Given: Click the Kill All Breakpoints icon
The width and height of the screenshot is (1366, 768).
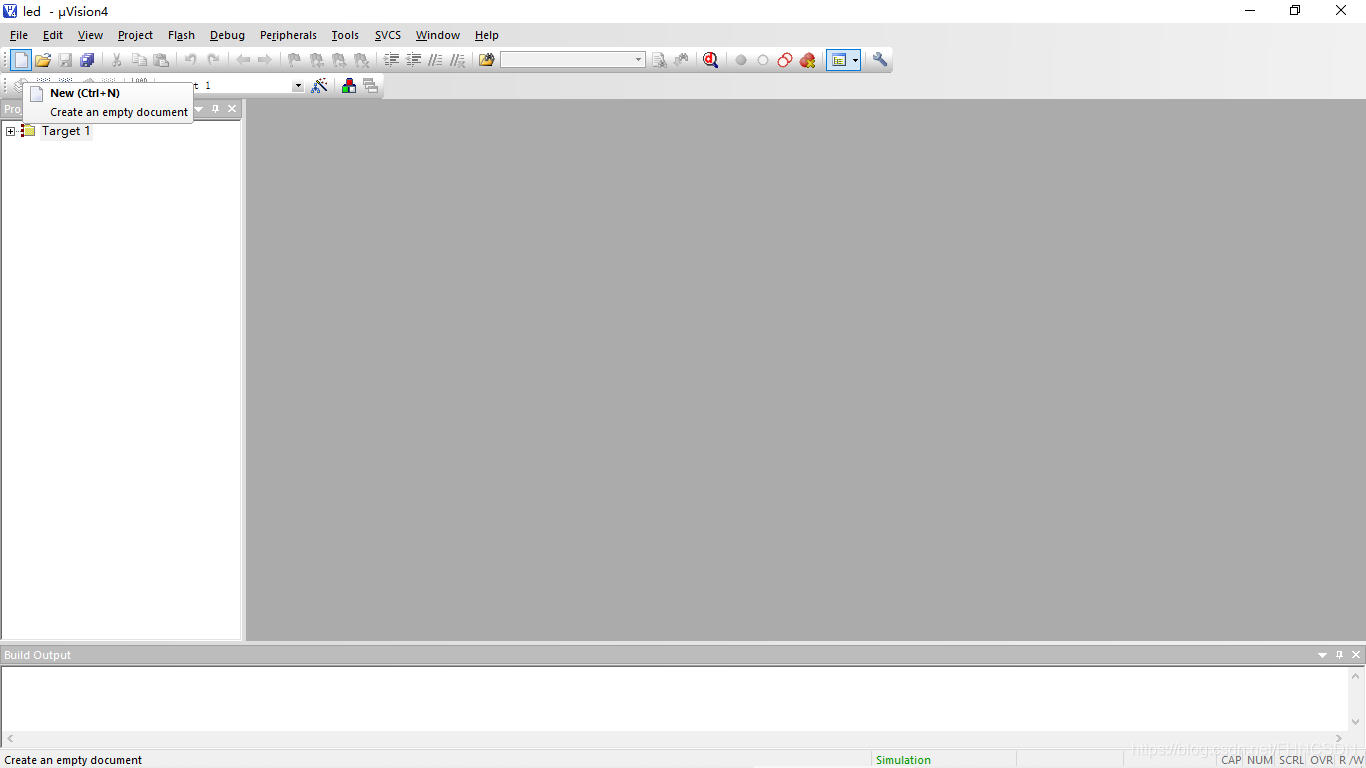Looking at the screenshot, I should 807,60.
